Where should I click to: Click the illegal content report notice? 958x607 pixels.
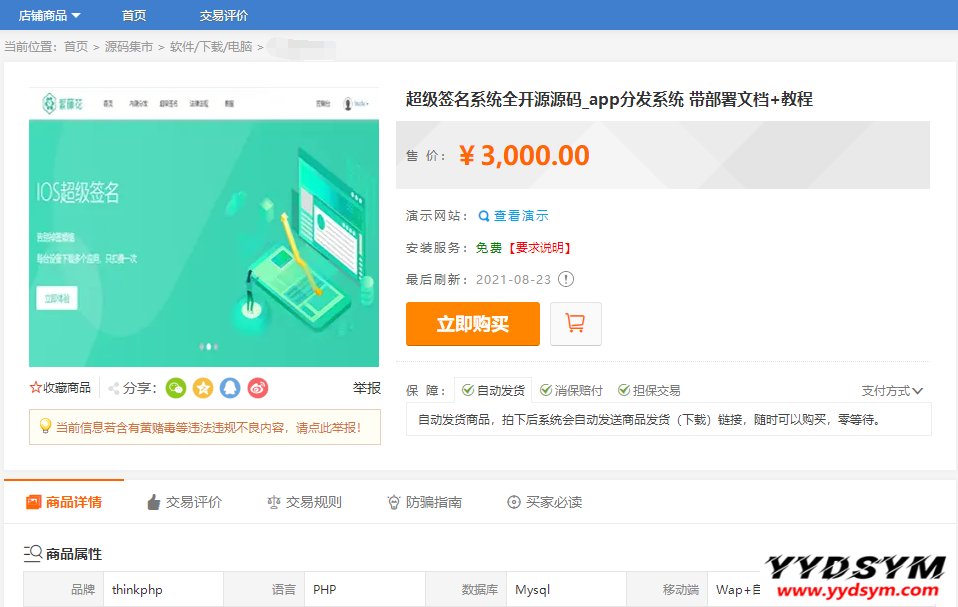coord(205,427)
